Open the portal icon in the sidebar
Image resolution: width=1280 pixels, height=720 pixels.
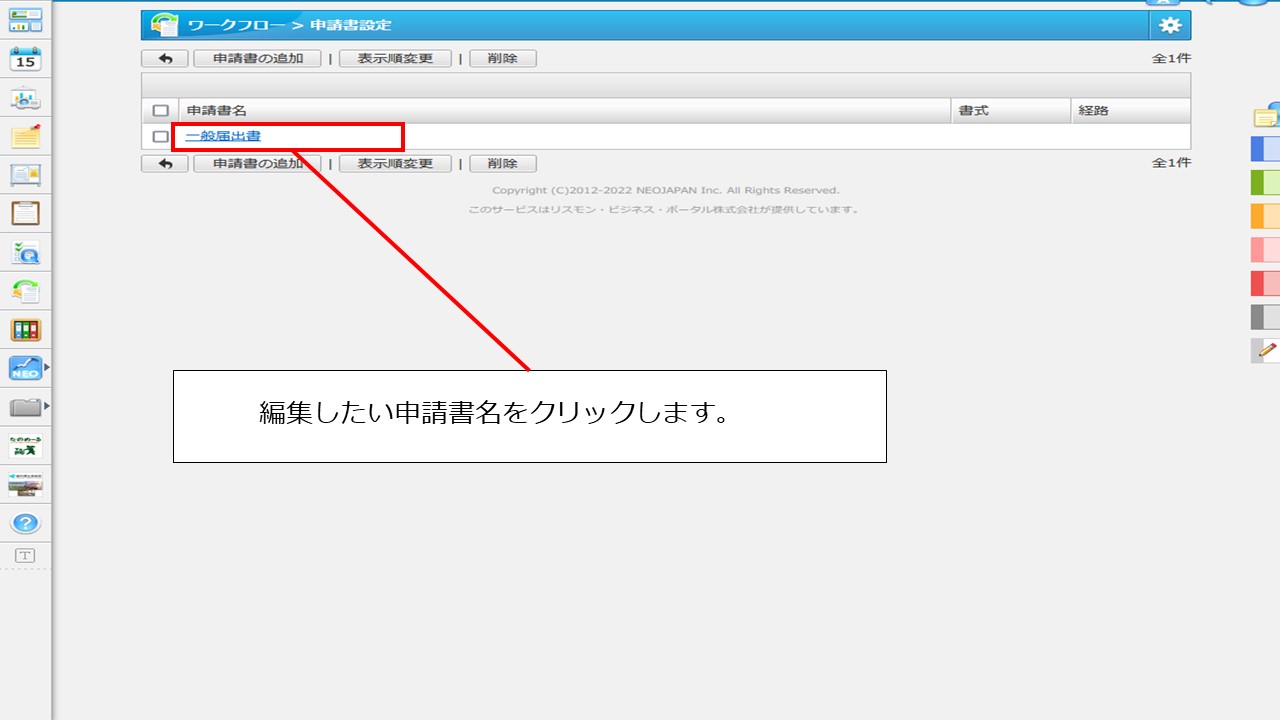[25, 19]
